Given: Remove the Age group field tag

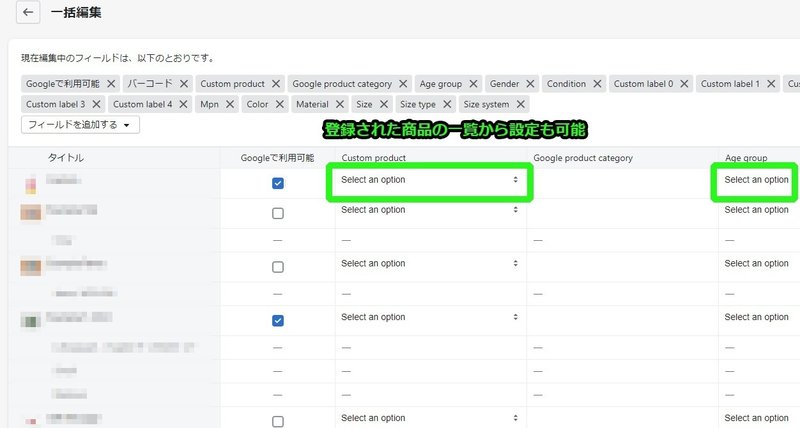Looking at the screenshot, I should pos(473,84).
